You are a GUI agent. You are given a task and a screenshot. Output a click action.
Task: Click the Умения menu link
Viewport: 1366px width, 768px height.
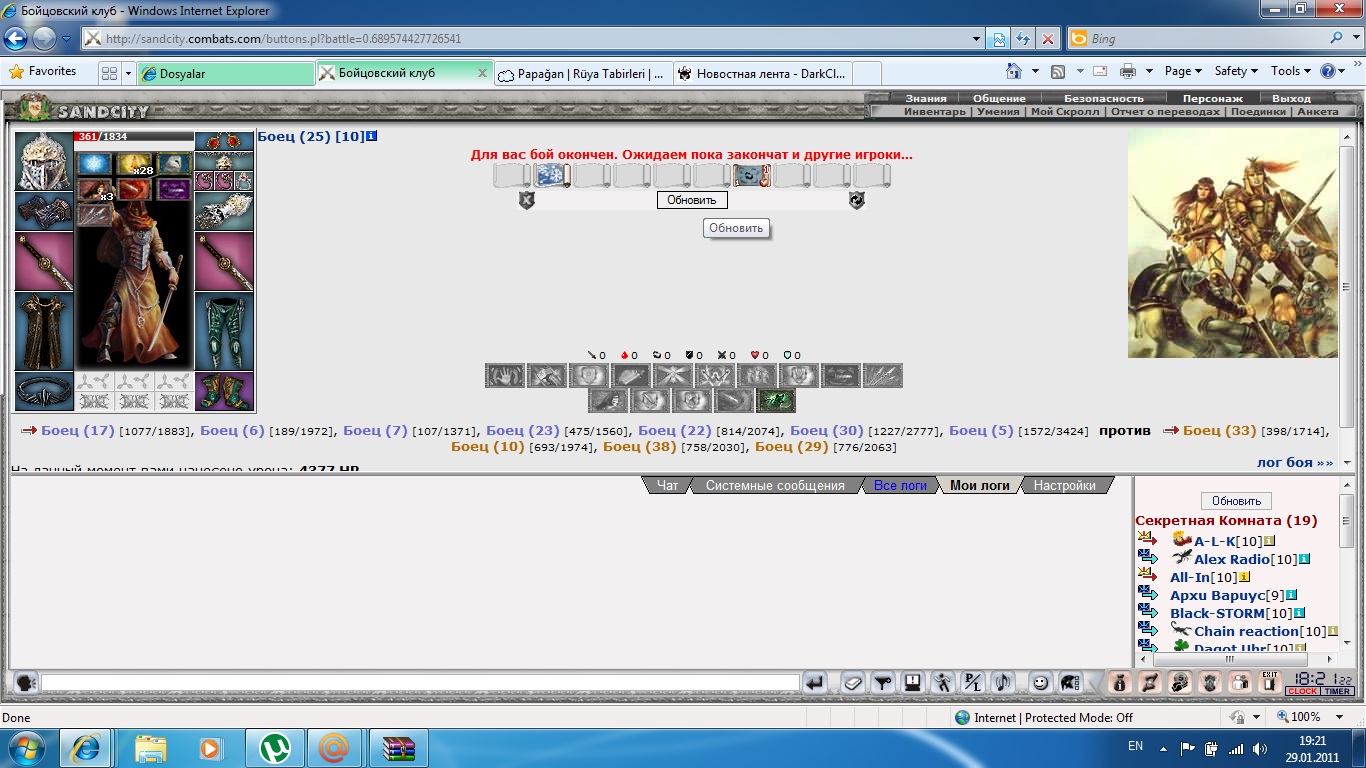coord(998,111)
